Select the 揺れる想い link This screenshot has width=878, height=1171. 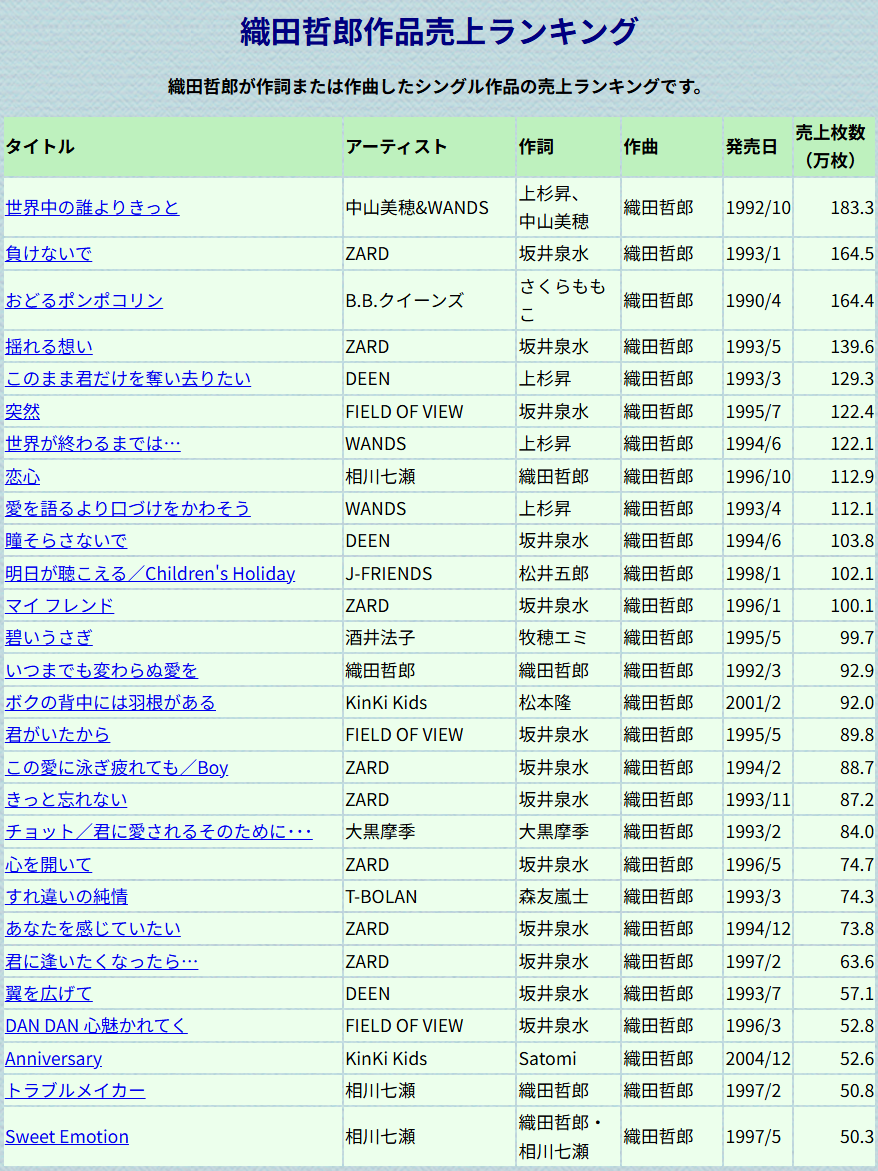[49, 347]
